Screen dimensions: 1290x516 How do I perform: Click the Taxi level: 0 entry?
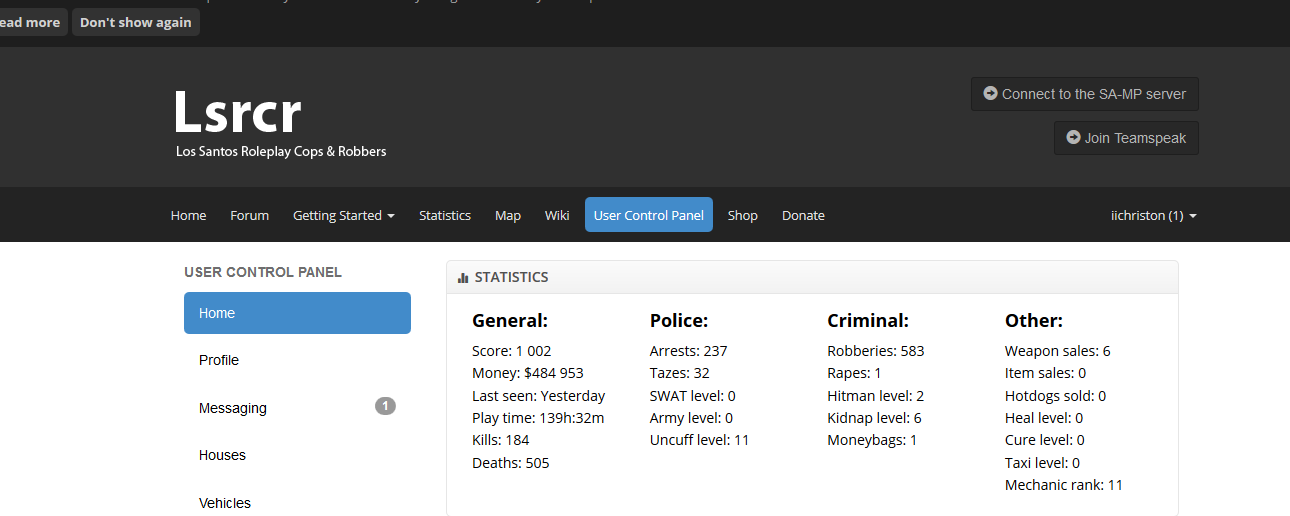(x=1043, y=463)
